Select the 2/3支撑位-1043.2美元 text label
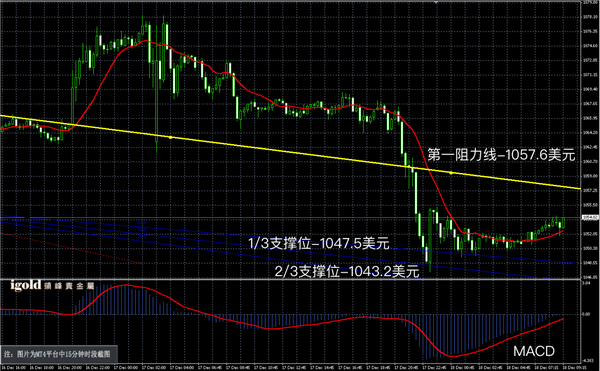This screenshot has height=371, width=600. click(x=347, y=272)
